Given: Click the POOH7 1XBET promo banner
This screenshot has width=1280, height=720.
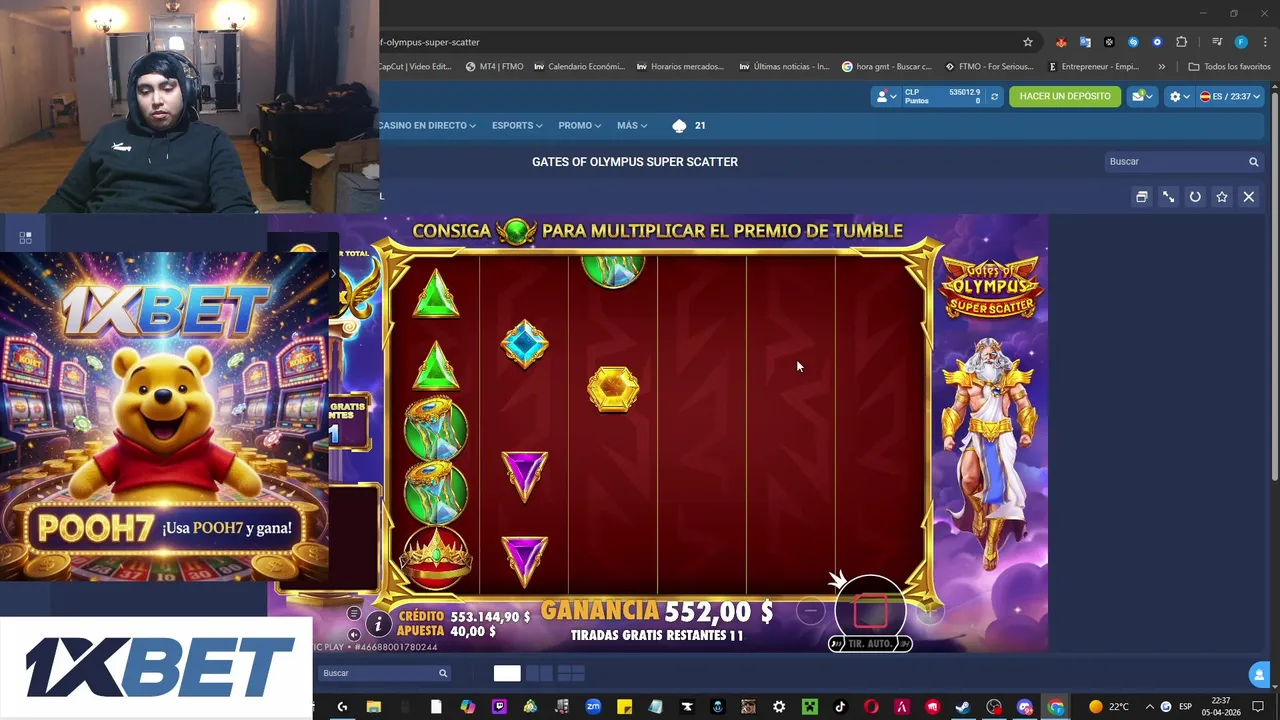Looking at the screenshot, I should [165, 415].
